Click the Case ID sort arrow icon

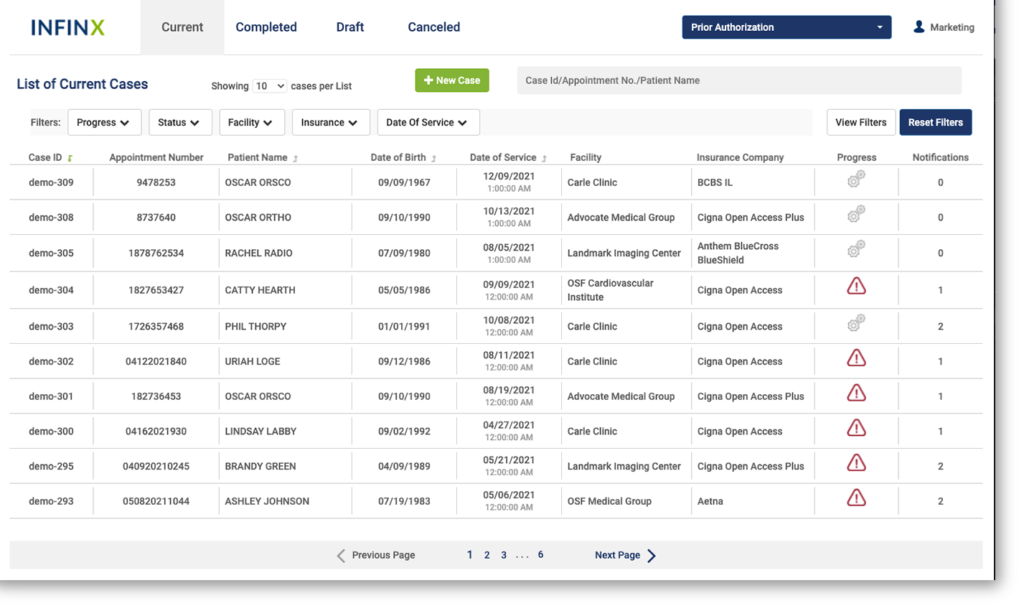click(x=70, y=158)
